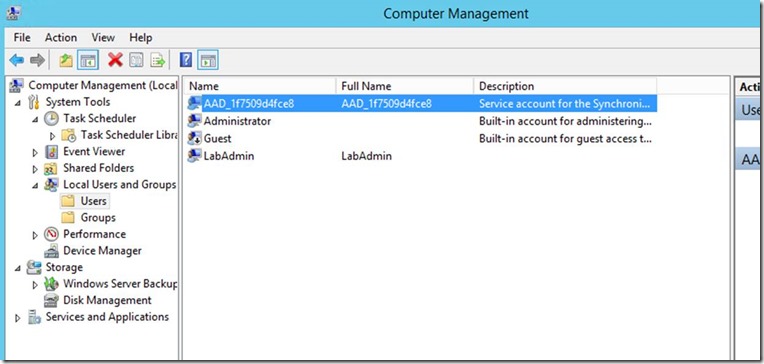Click the Computer Management title bar icon

pos(13,13)
